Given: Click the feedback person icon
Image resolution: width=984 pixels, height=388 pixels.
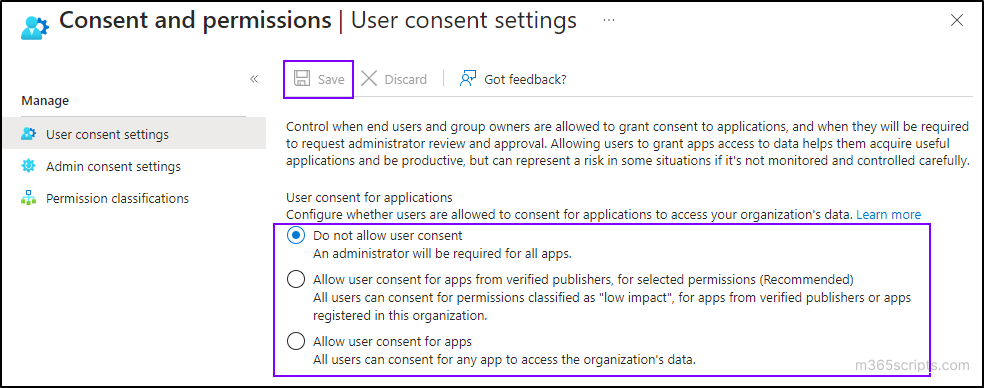Looking at the screenshot, I should (468, 78).
